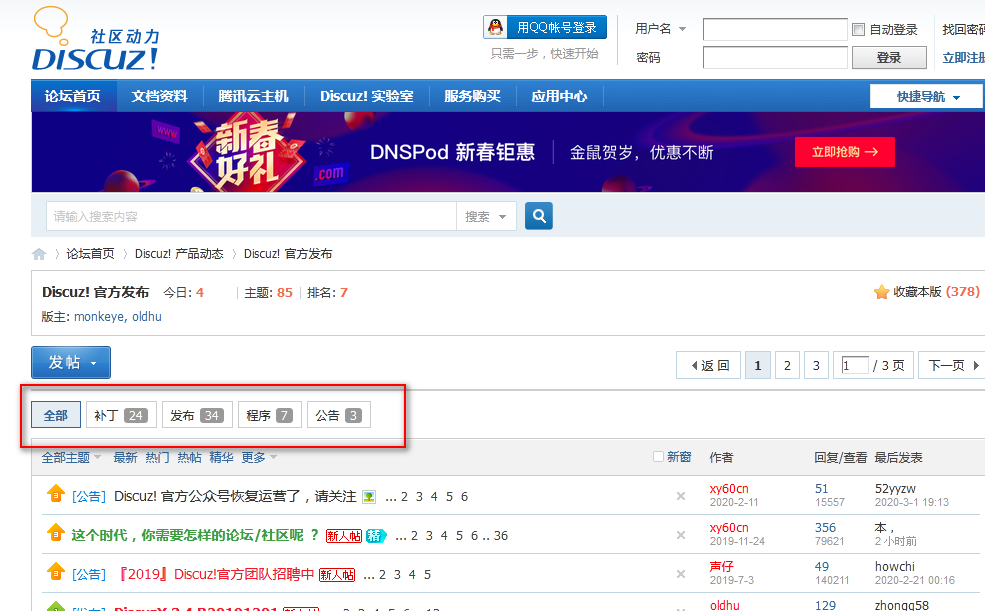Click reply count 356
This screenshot has height=611, width=985.
(825, 528)
